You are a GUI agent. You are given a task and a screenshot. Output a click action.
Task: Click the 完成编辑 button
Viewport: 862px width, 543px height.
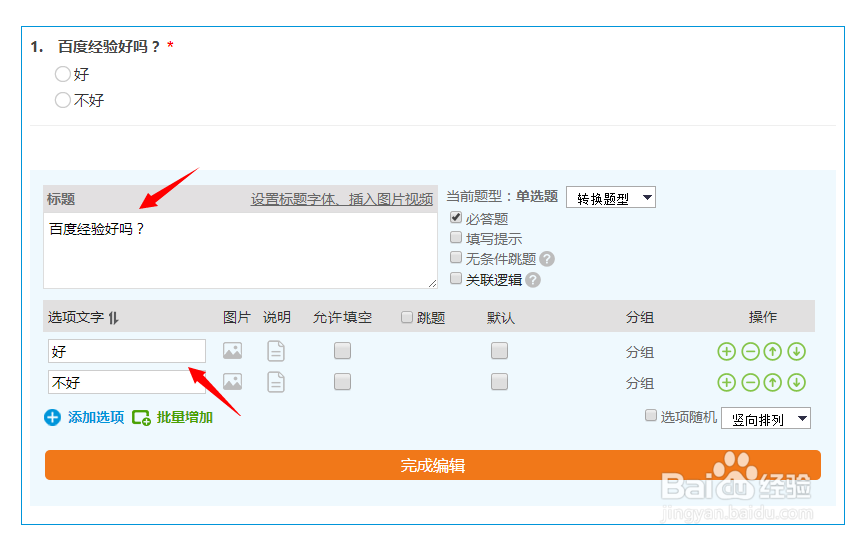433,465
